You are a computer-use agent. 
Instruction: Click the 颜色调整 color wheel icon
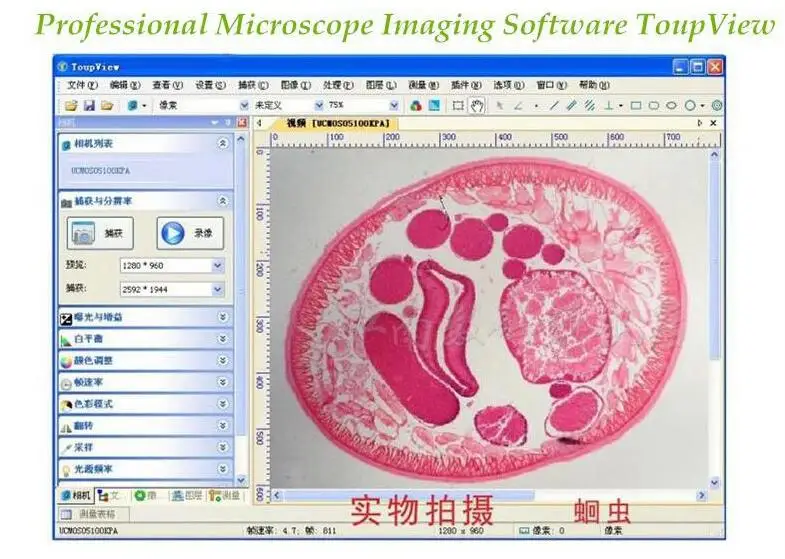point(66,362)
